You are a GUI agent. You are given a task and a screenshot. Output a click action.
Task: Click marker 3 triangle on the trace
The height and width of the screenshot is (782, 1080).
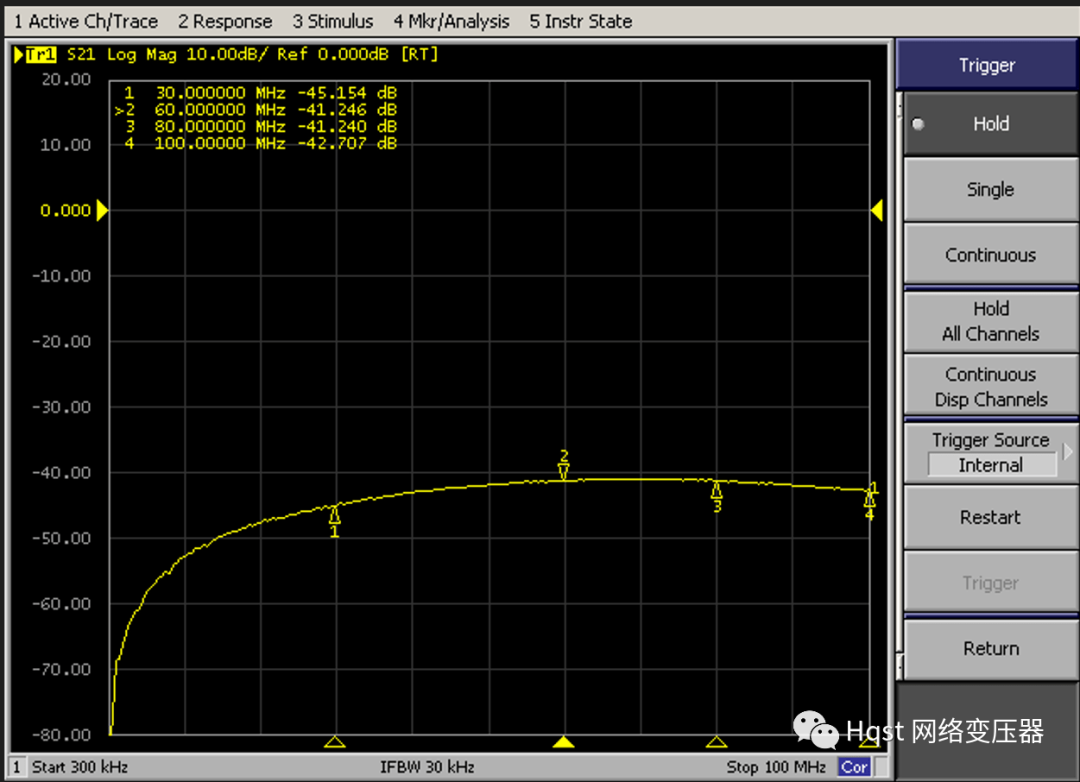pos(716,490)
